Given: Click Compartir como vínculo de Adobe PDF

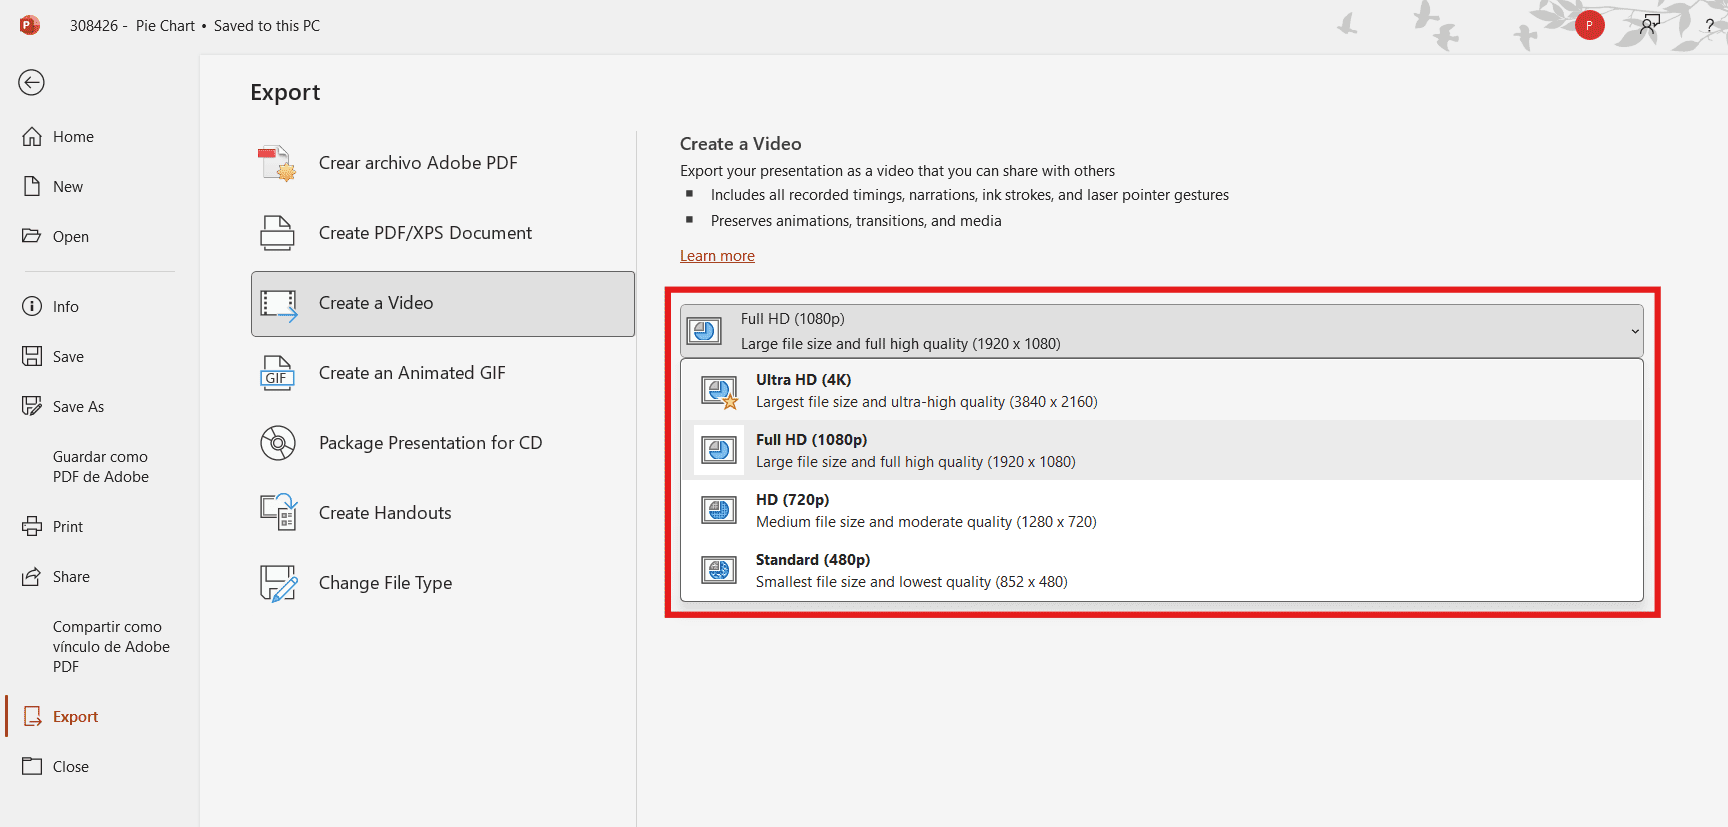Looking at the screenshot, I should (110, 646).
